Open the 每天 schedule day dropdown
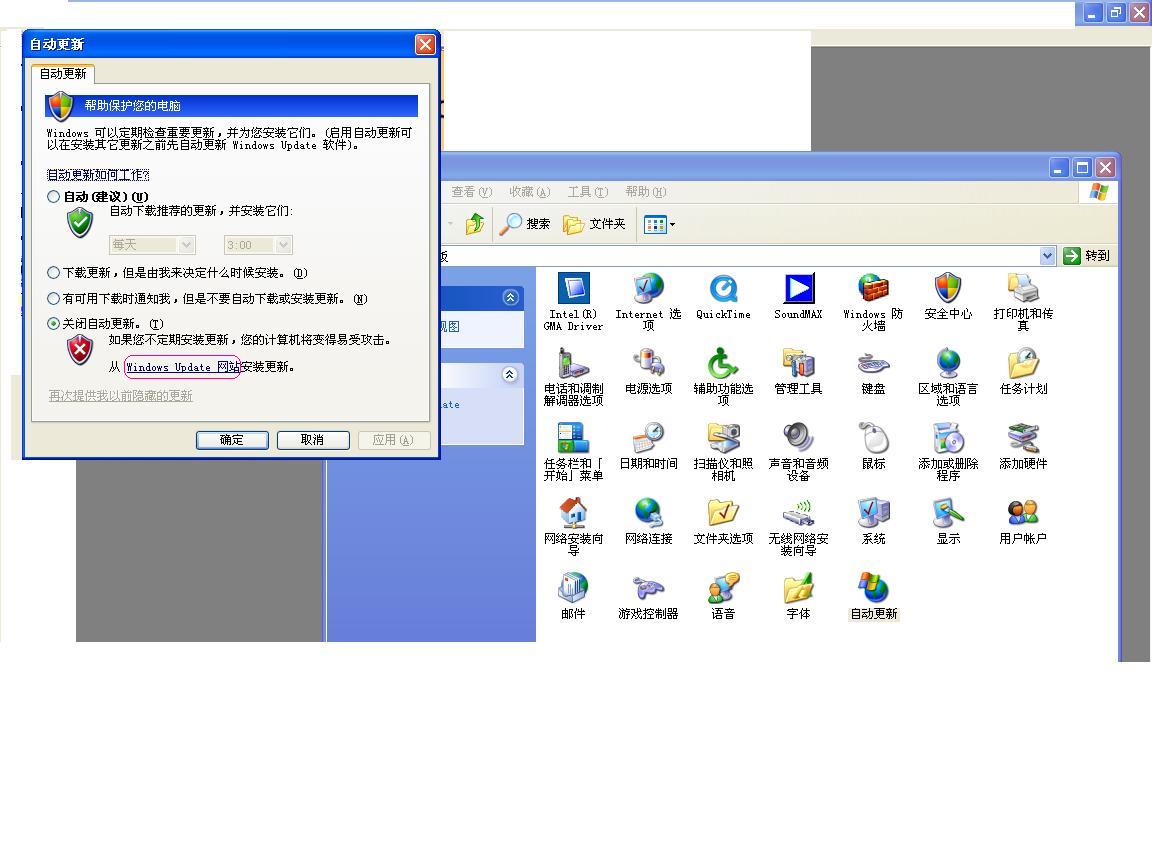 pos(152,245)
